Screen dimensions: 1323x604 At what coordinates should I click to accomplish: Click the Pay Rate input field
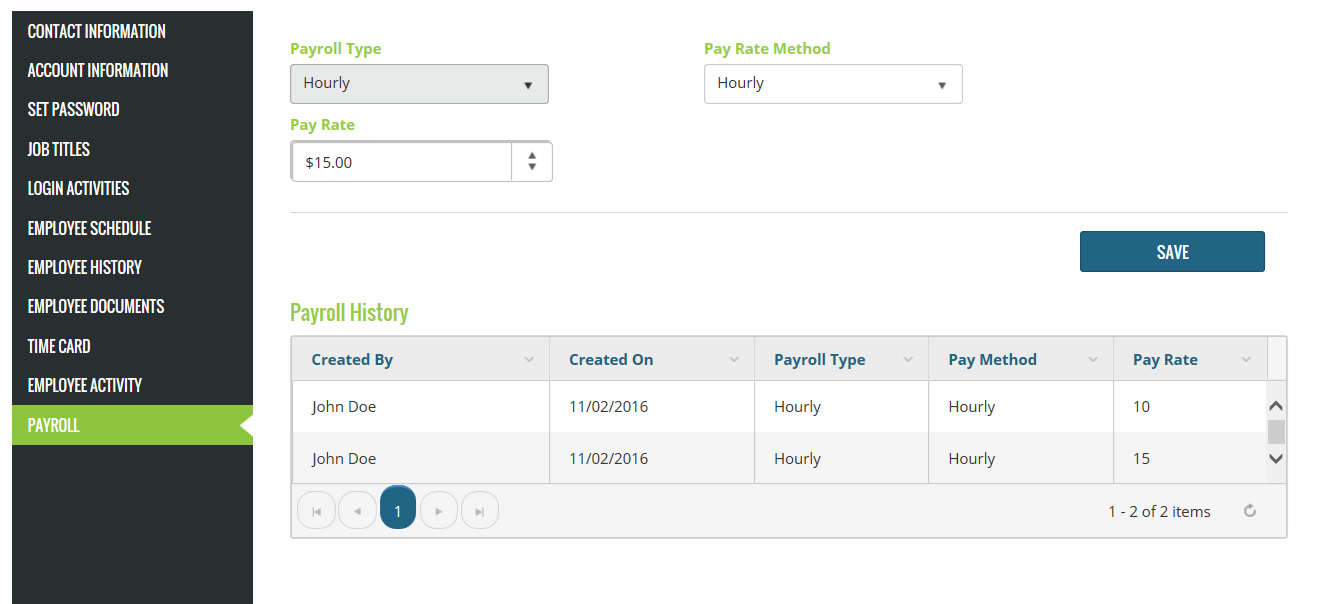pyautogui.click(x=402, y=162)
